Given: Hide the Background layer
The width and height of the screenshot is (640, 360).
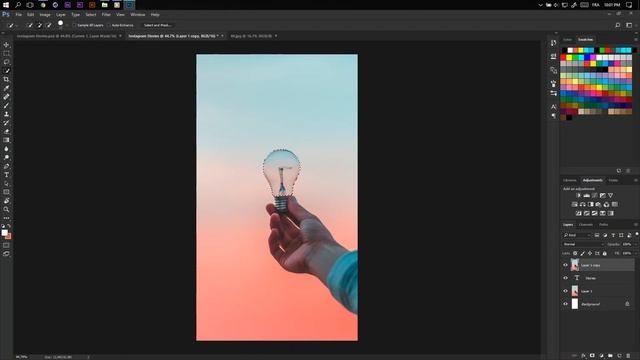Looking at the screenshot, I should click(566, 304).
